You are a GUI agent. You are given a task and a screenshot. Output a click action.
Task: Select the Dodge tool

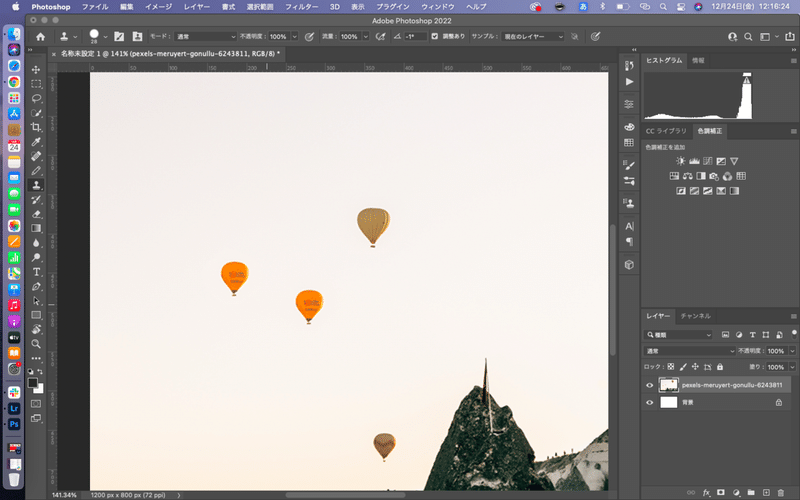[36, 257]
